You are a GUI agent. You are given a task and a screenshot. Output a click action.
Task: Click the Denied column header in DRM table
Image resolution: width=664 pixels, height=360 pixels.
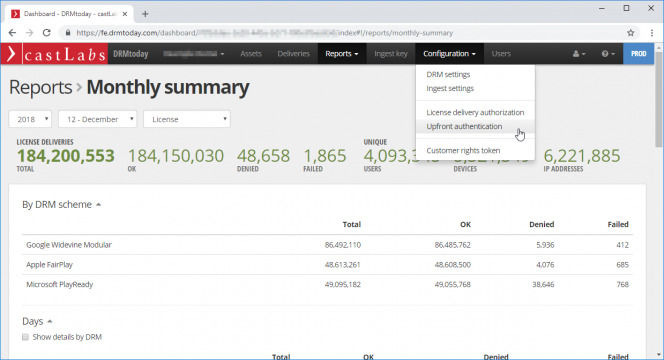[542, 224]
